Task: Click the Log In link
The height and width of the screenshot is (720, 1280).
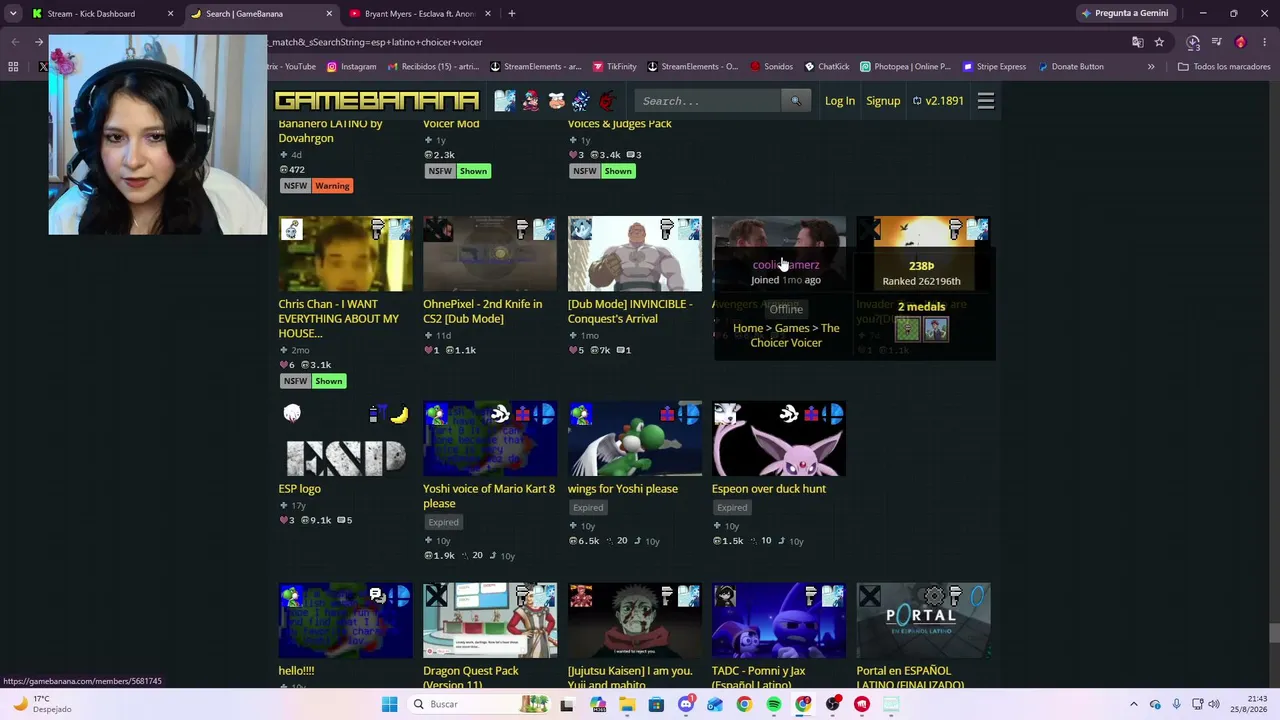Action: point(840,101)
